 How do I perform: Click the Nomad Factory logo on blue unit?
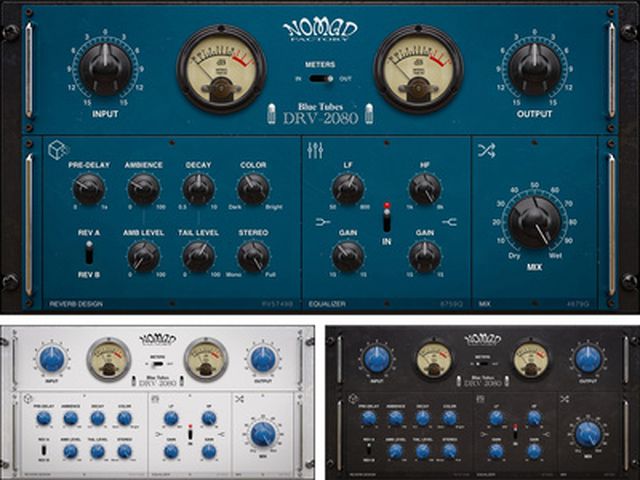[x=320, y=31]
